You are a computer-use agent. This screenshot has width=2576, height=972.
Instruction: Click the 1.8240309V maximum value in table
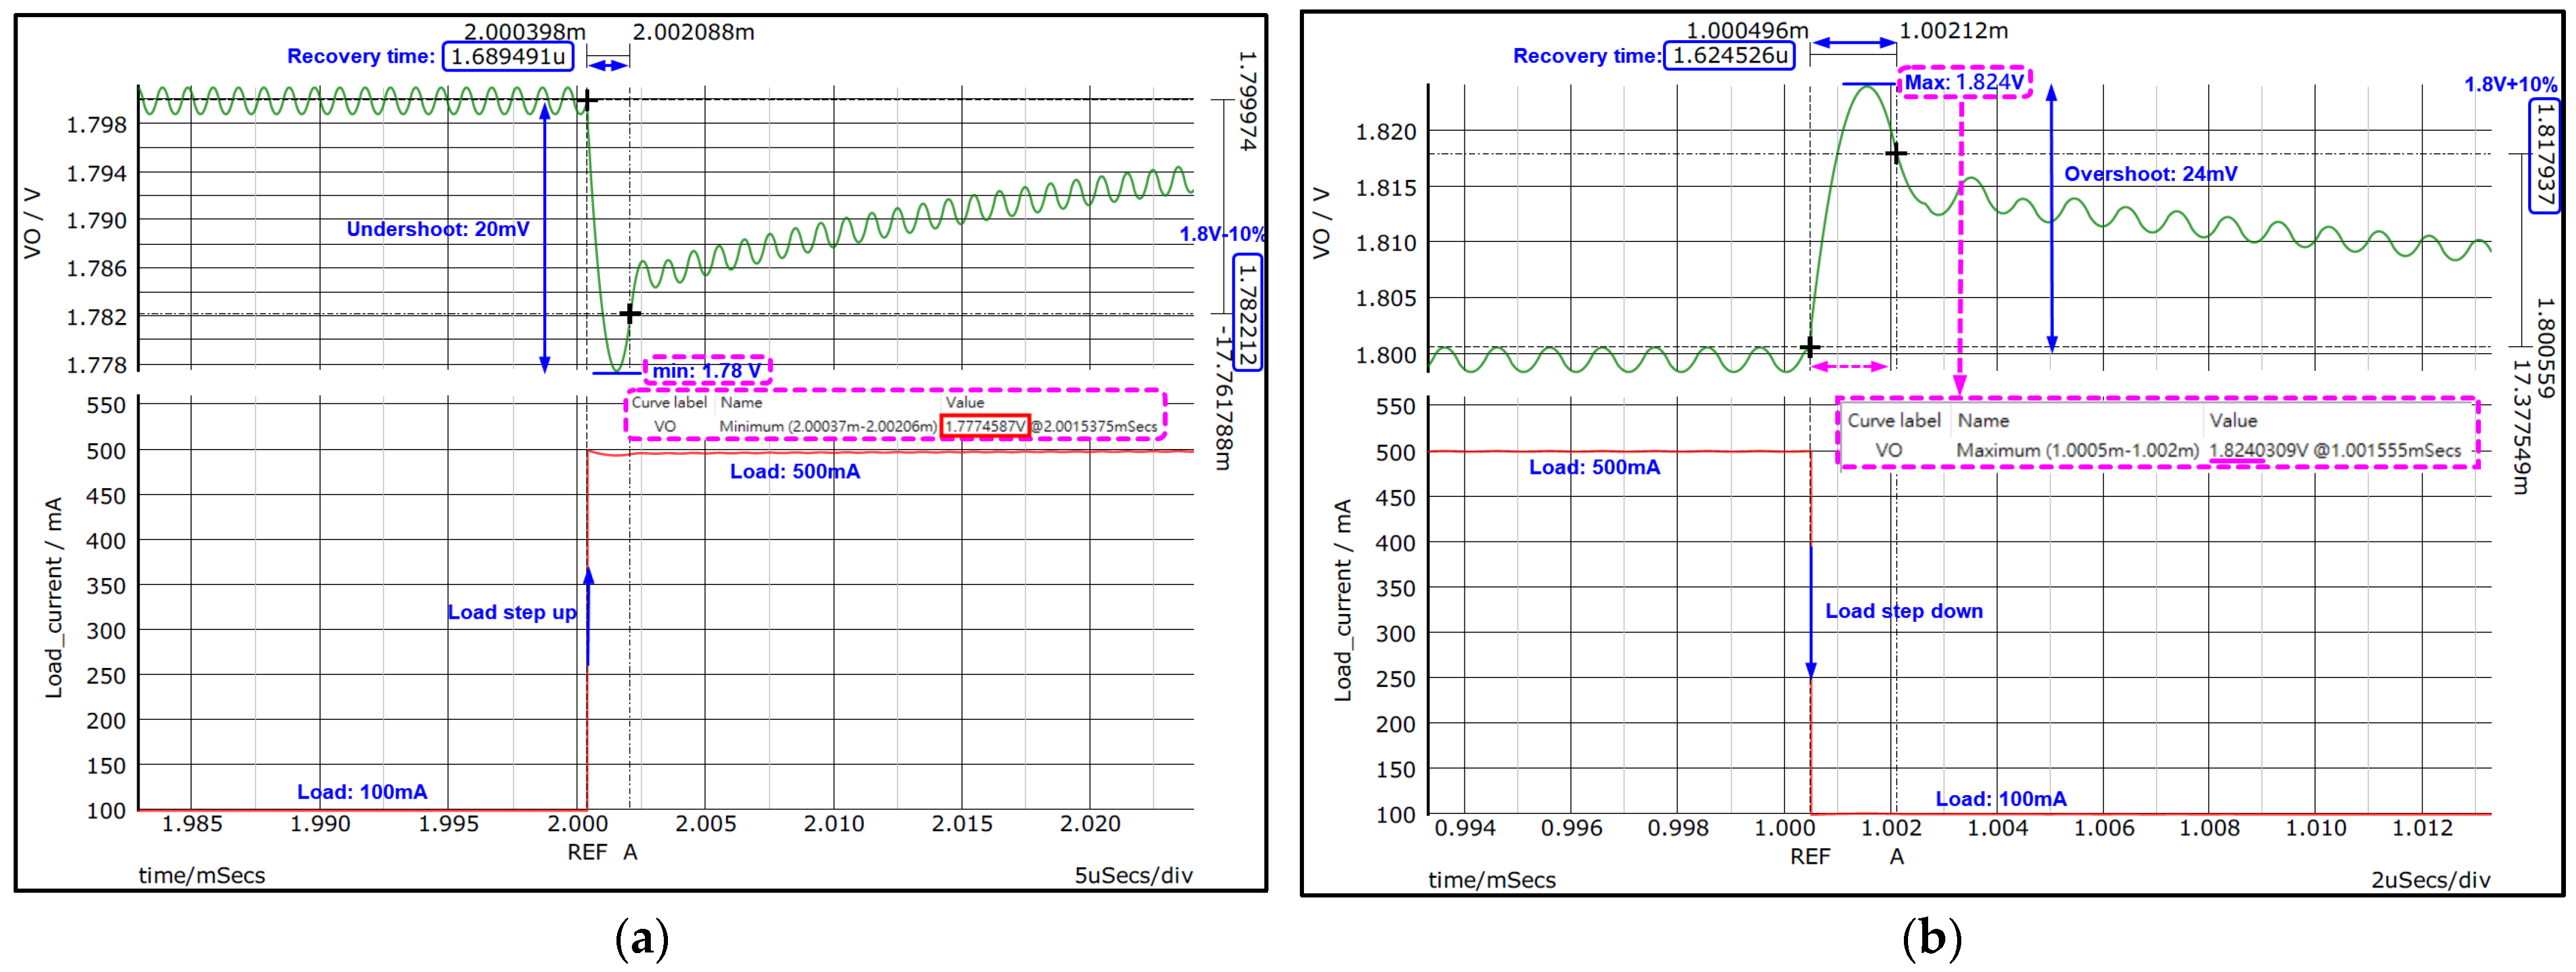(2258, 451)
